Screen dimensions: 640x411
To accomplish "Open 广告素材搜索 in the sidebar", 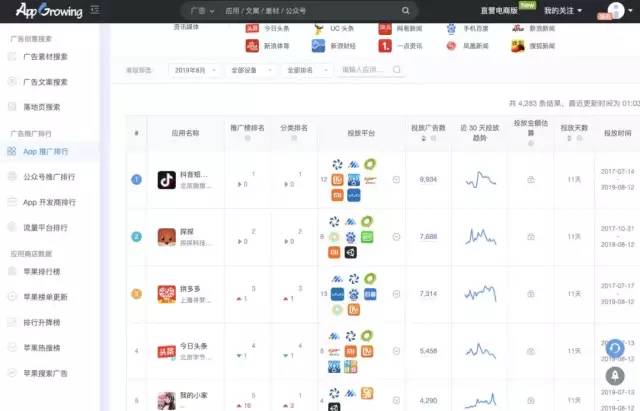I will point(45,57).
